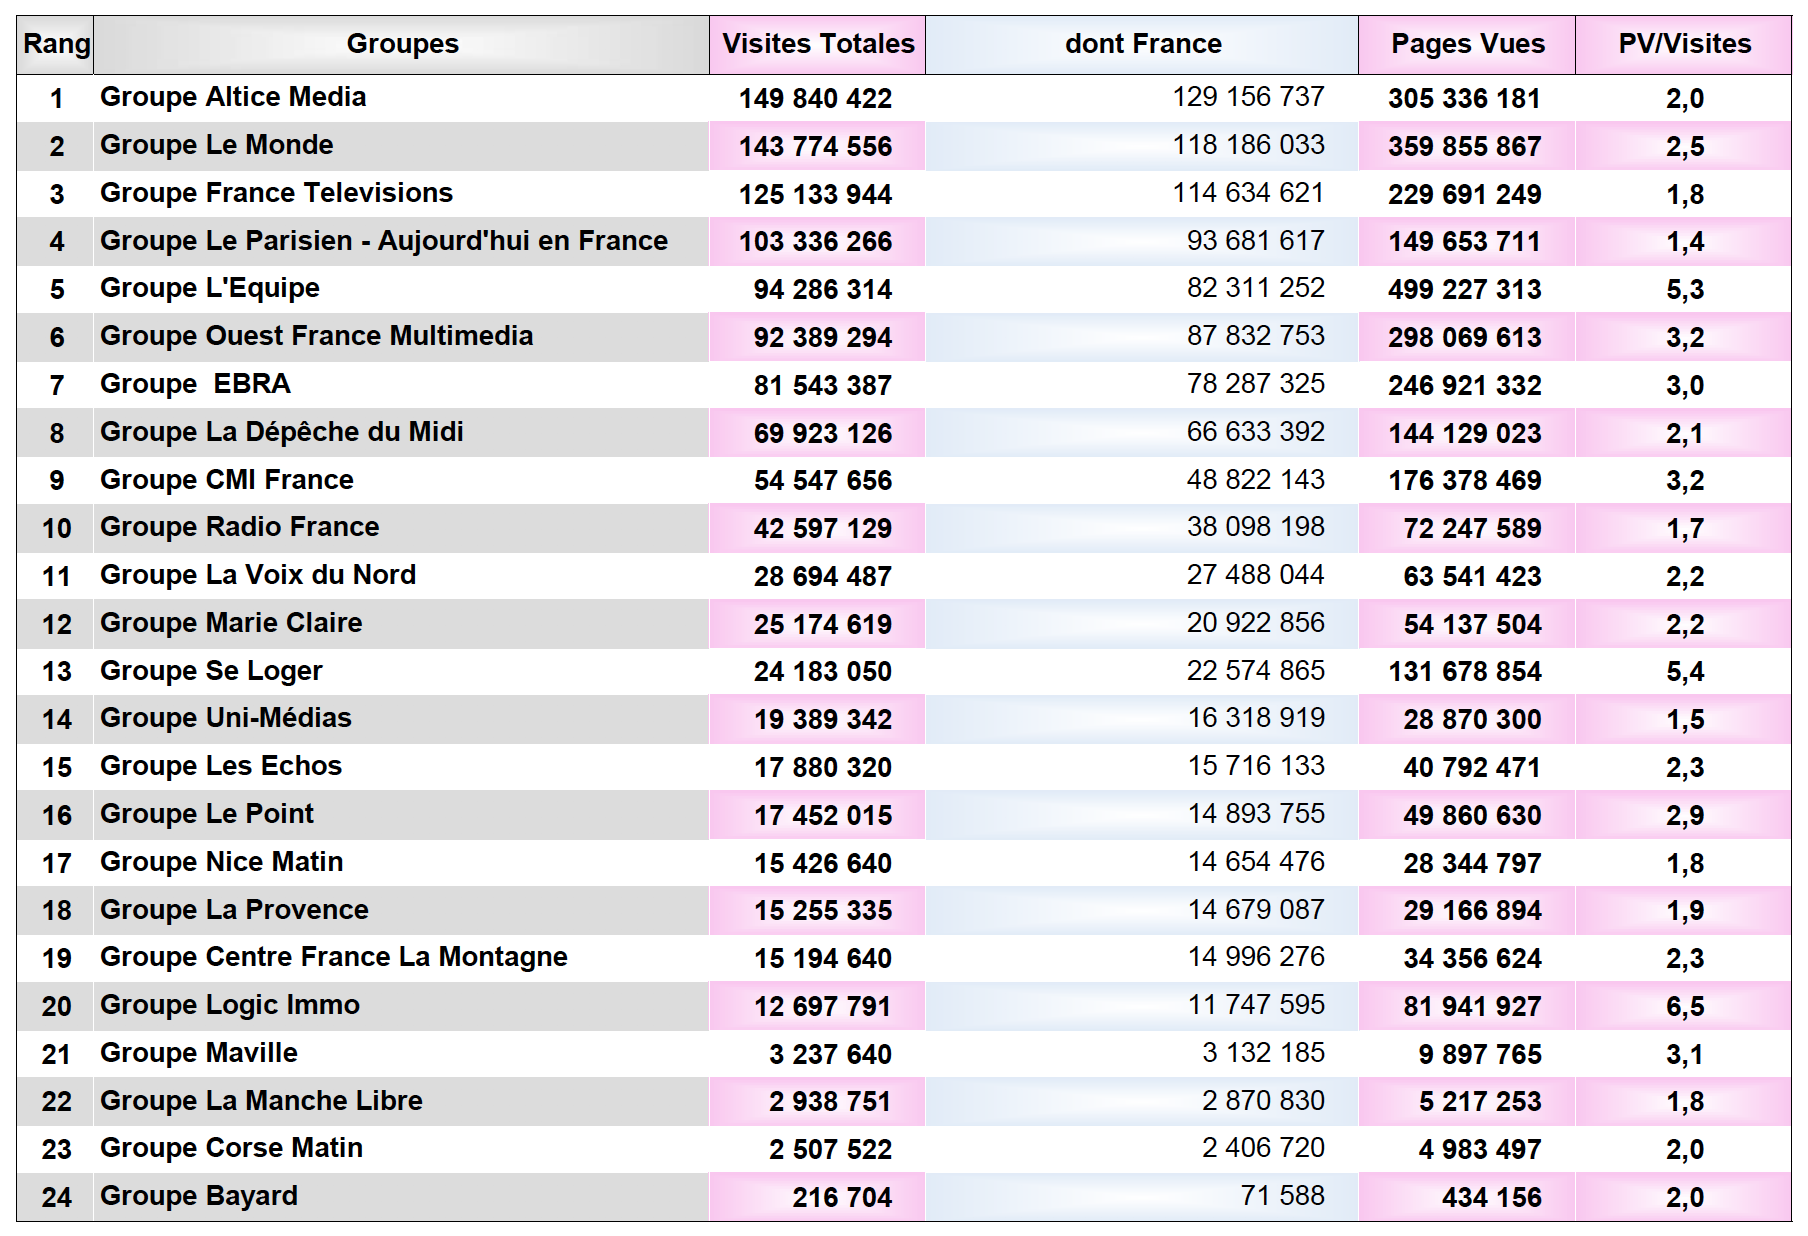Screen dimensions: 1808x1236
Task: Select the Groupe Bayard France visits value 71 588
Action: (x=1281, y=1196)
